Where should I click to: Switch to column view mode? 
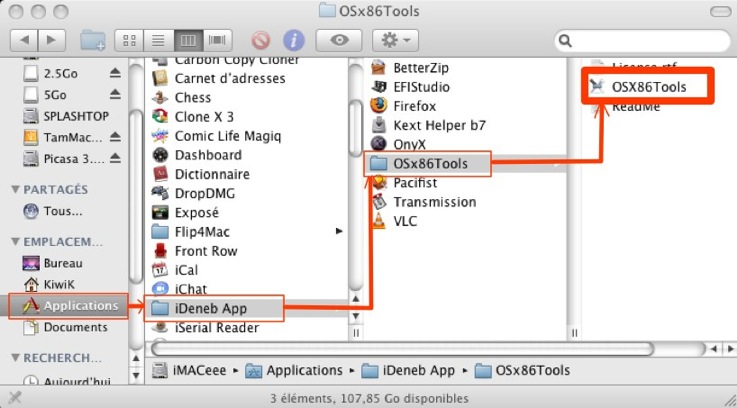[188, 40]
